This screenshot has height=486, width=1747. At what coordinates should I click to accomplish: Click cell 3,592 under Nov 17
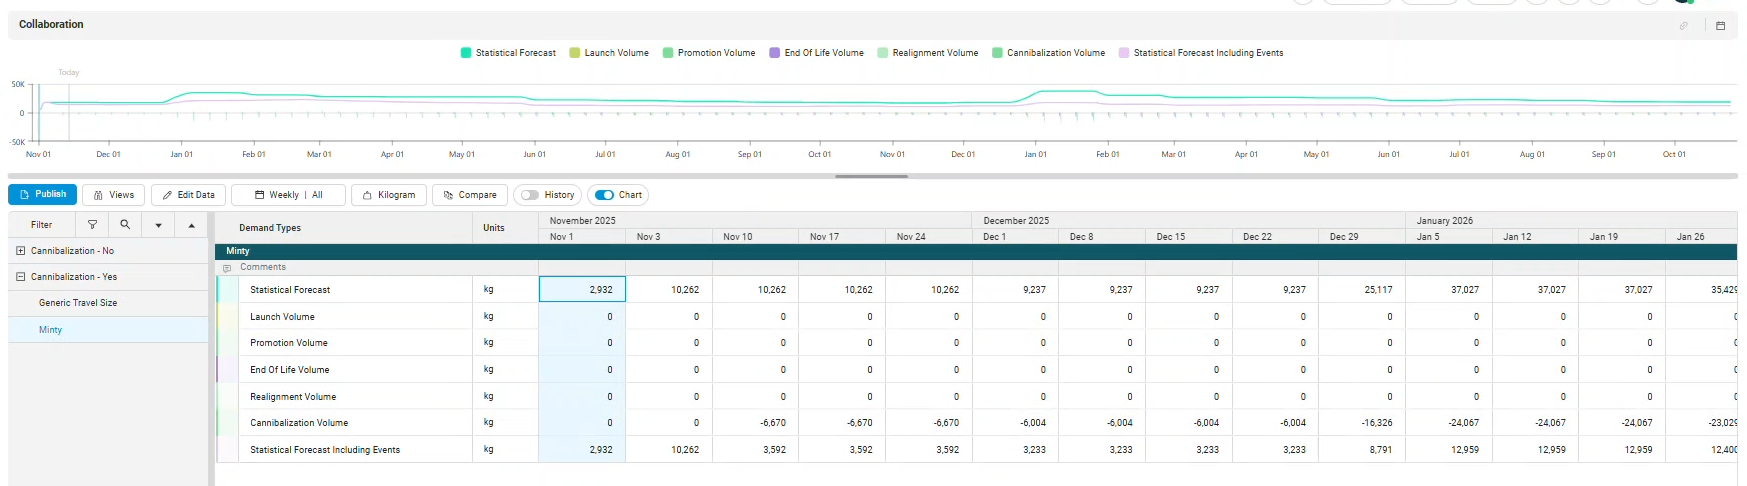(x=842, y=450)
